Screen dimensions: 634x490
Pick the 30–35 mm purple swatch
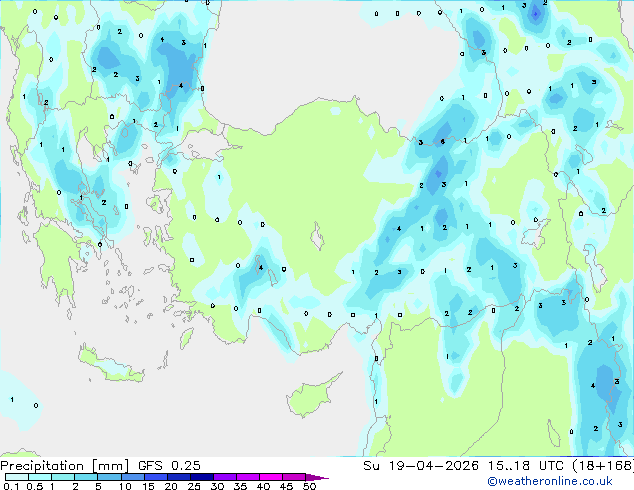click(x=225, y=477)
